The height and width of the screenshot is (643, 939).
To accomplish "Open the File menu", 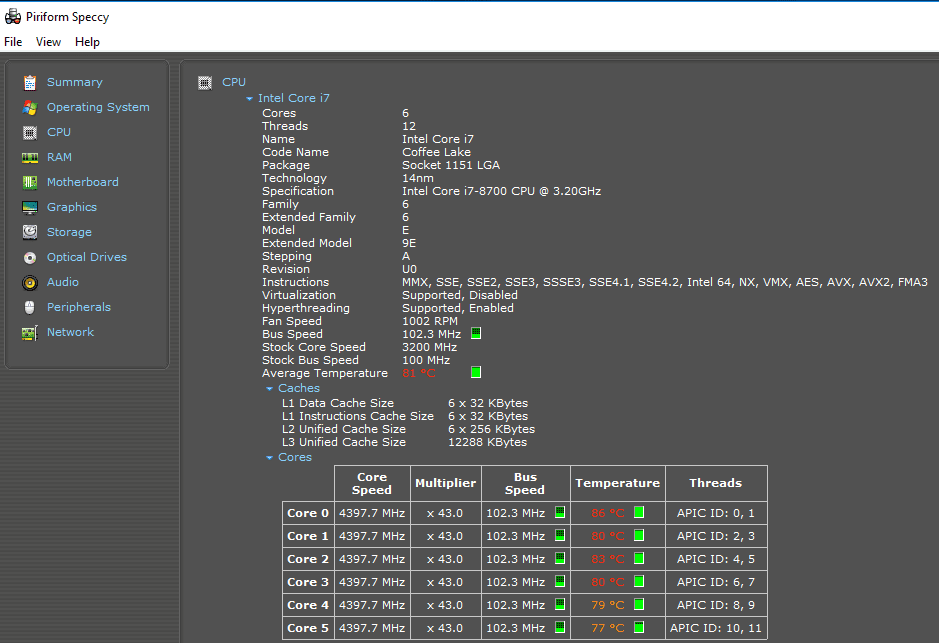I will pyautogui.click(x=13, y=42).
